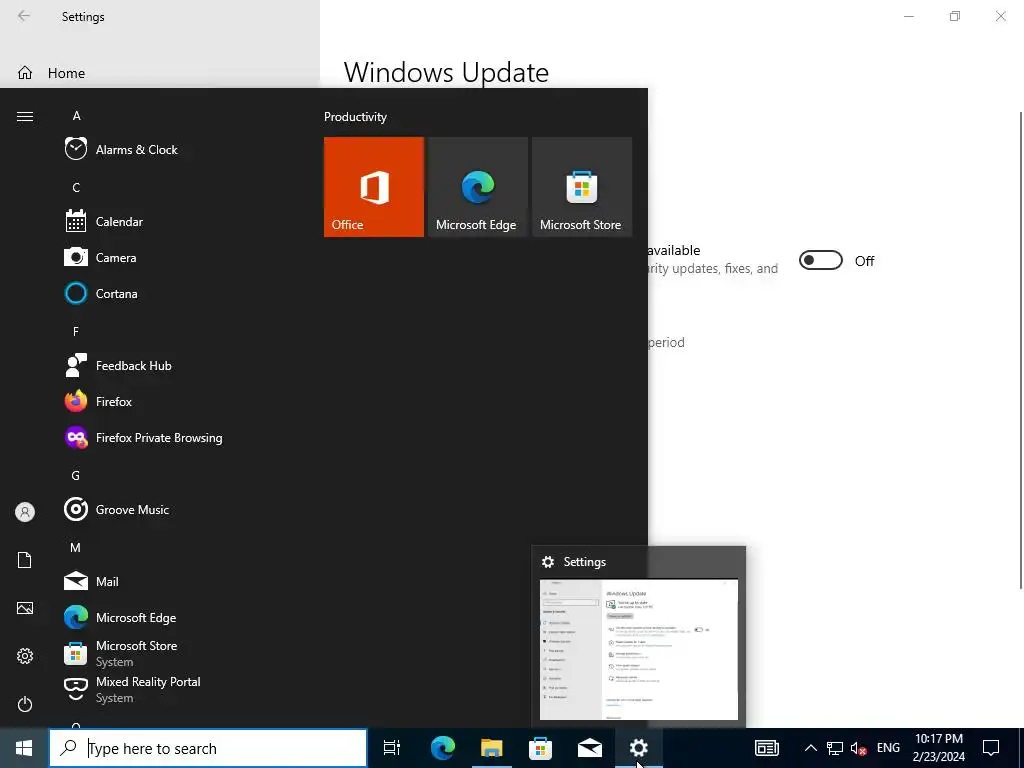Click the Microsoft Store tile
Image resolution: width=1024 pixels, height=768 pixels.
582,187
